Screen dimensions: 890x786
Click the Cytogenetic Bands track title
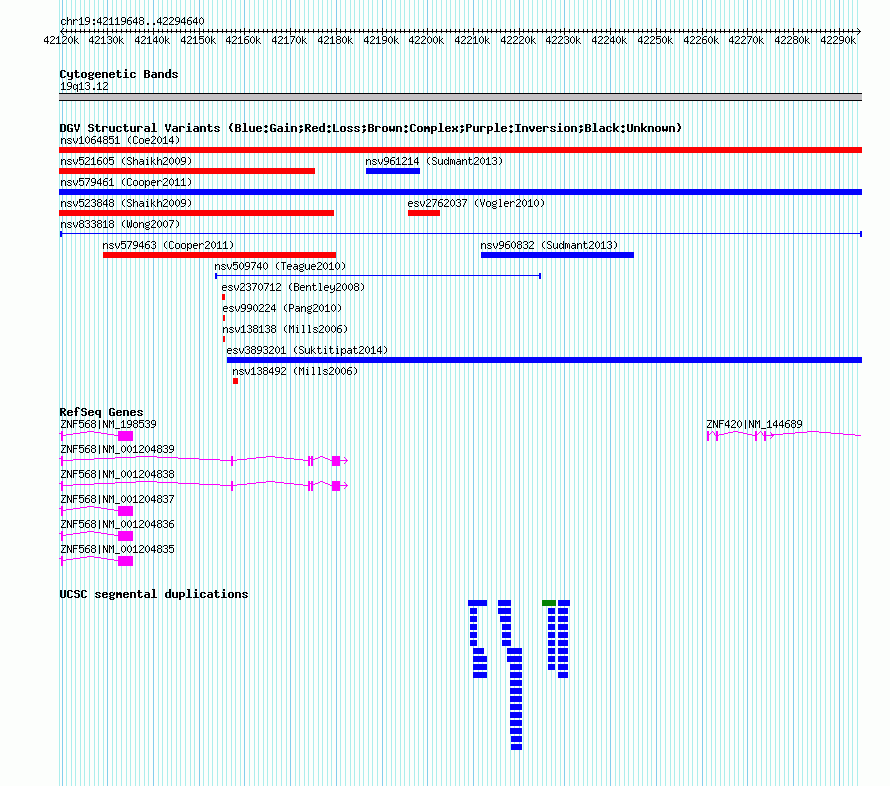(119, 74)
